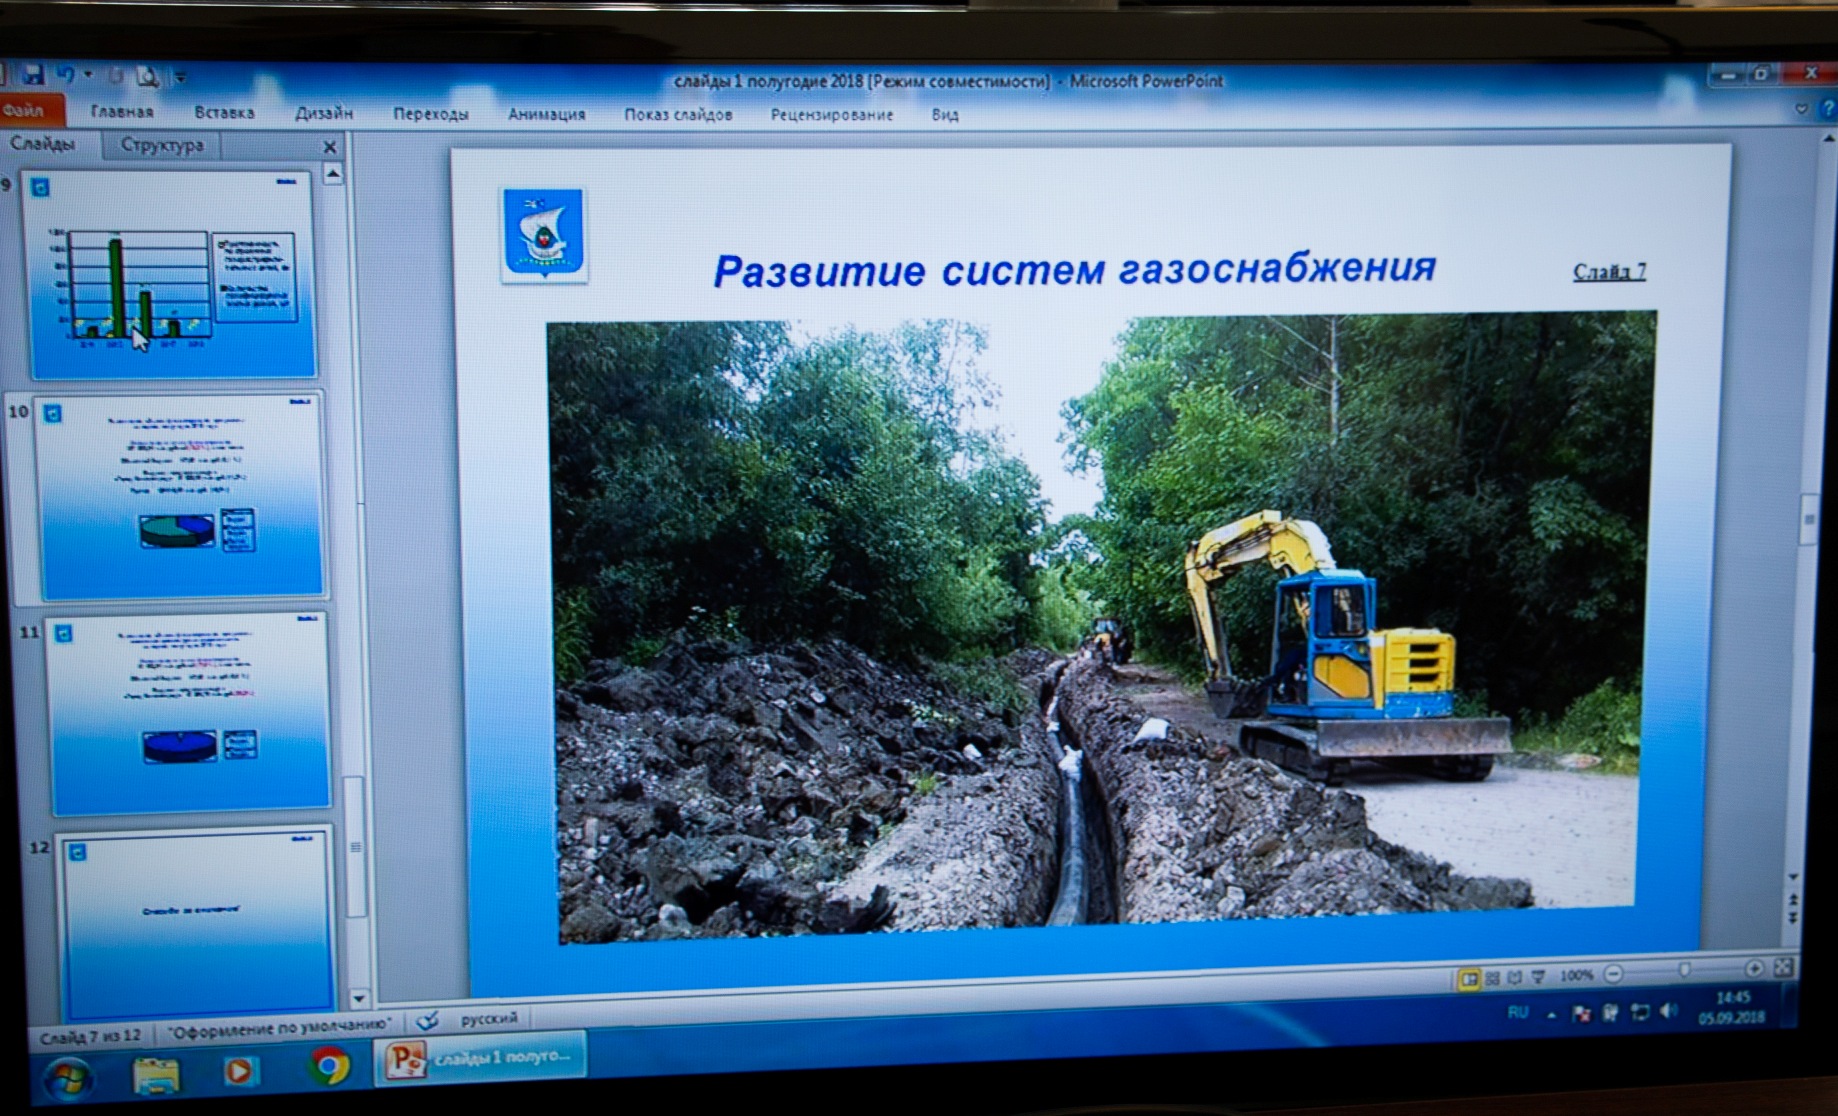The width and height of the screenshot is (1838, 1116).
Task: Open the Файл menu
Action: click(x=24, y=110)
